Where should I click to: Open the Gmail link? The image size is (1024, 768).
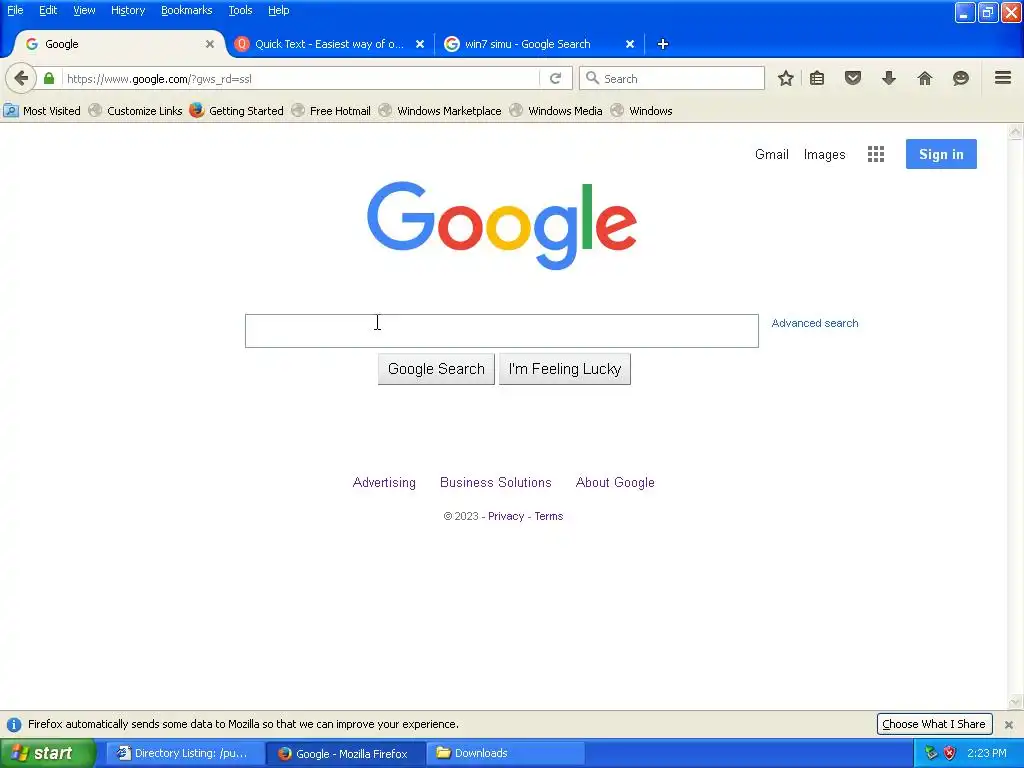772,155
